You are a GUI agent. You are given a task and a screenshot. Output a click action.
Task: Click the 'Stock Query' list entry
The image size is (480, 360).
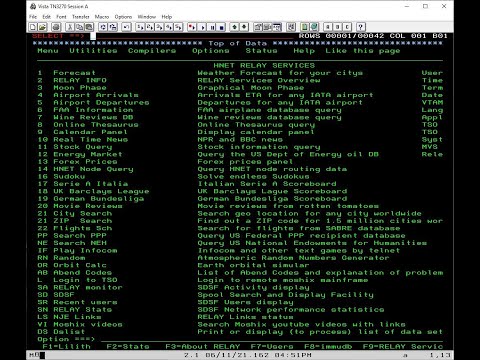click(x=83, y=147)
